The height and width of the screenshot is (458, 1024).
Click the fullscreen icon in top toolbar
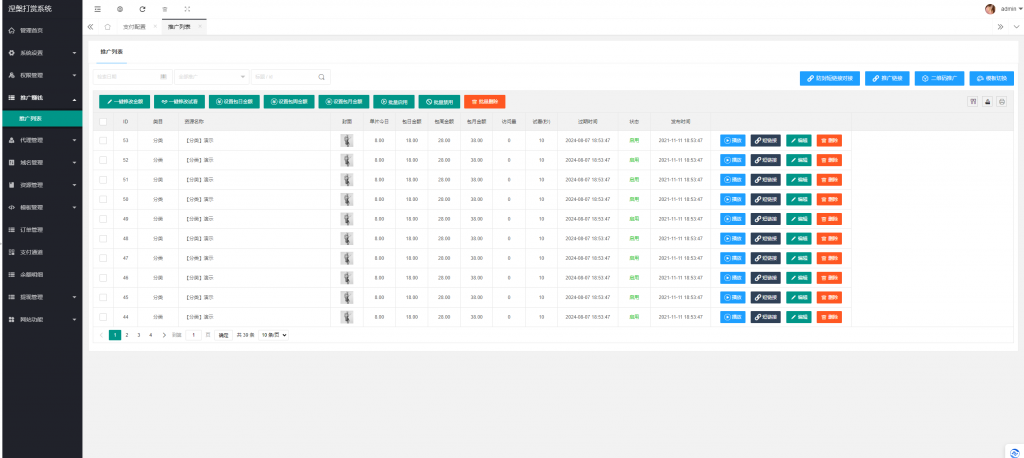[x=187, y=9]
